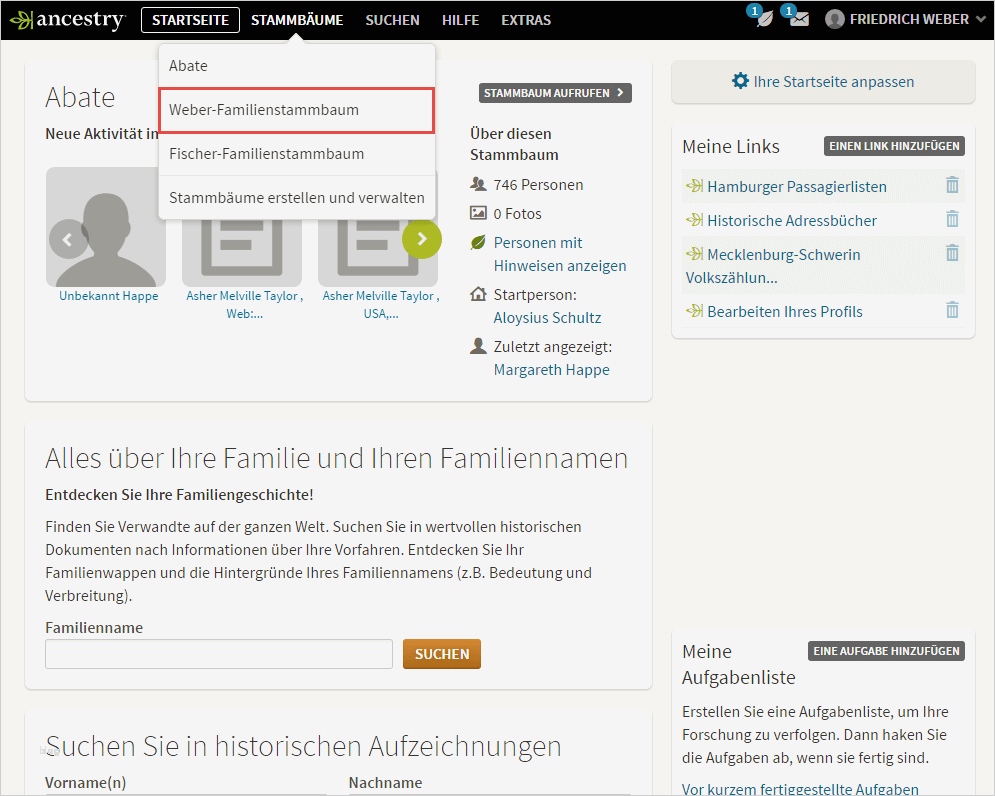Click the photo icon beside 0 Fotos
The image size is (995, 796).
pos(478,213)
